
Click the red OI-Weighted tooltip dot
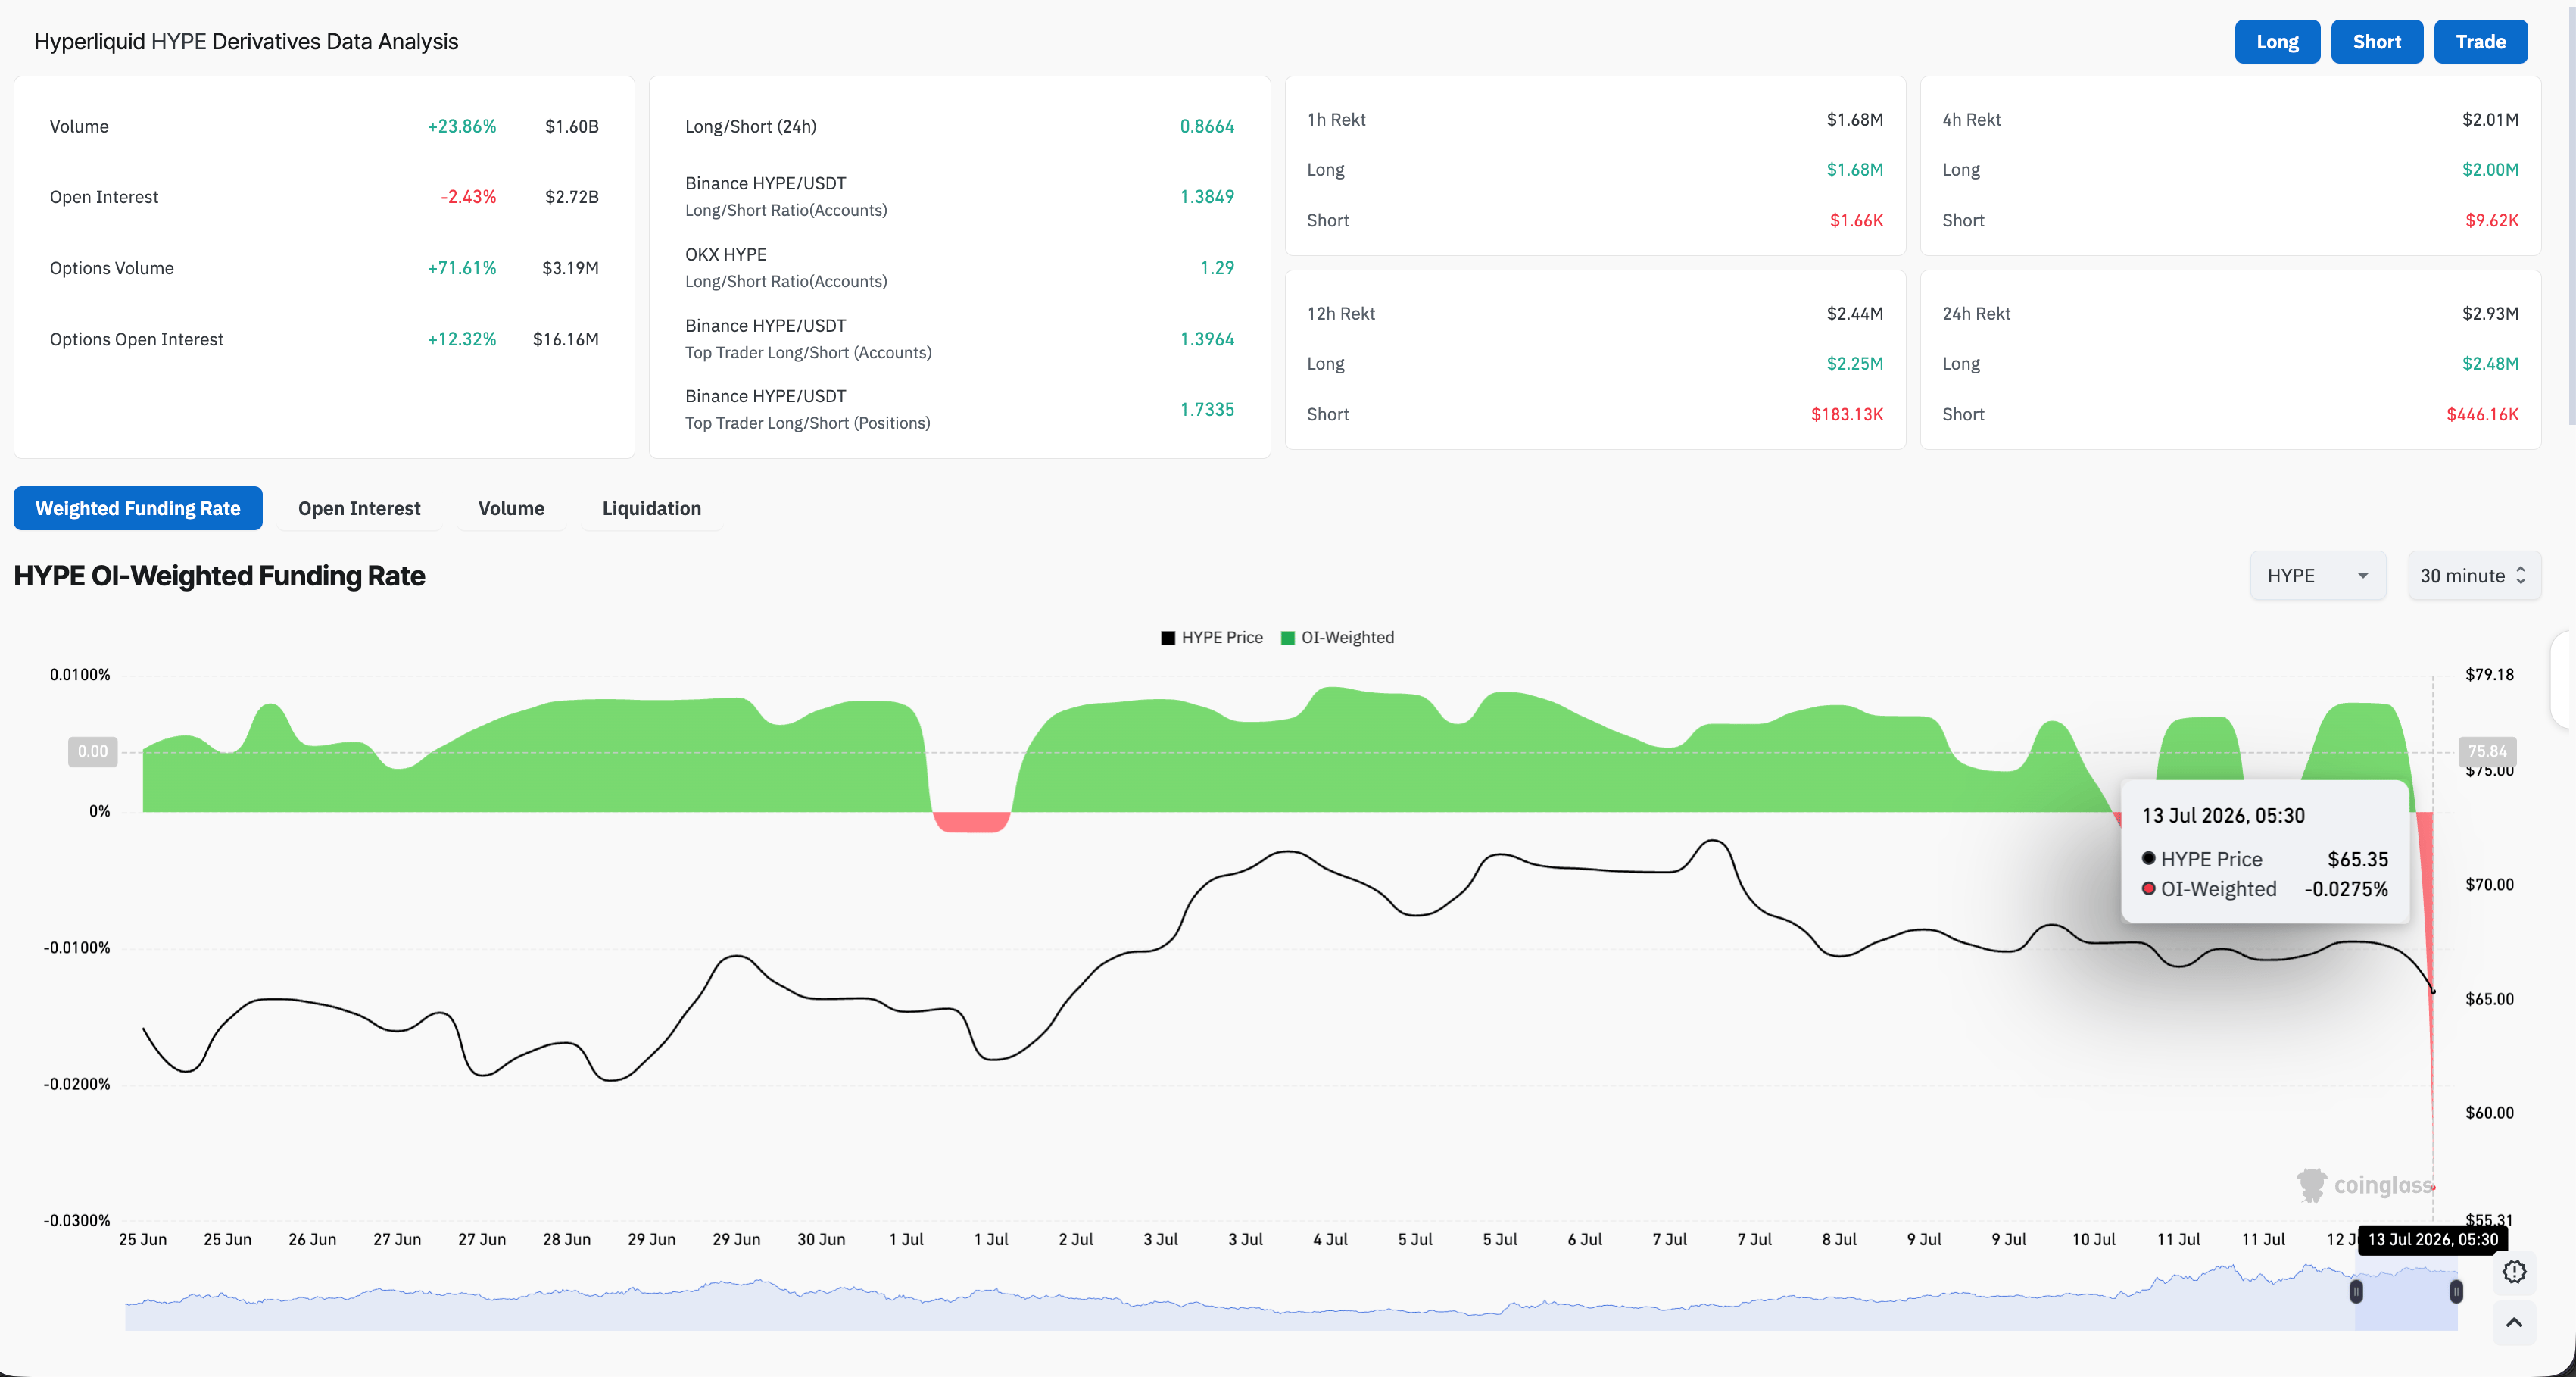coord(2148,888)
